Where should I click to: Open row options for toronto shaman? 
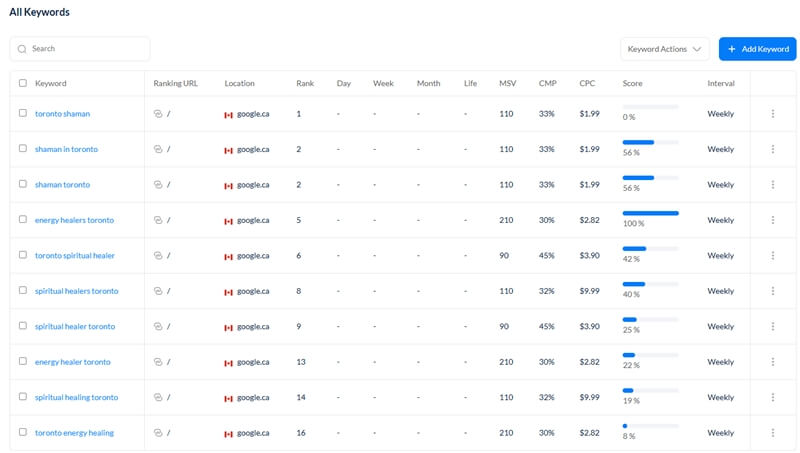[773, 114]
